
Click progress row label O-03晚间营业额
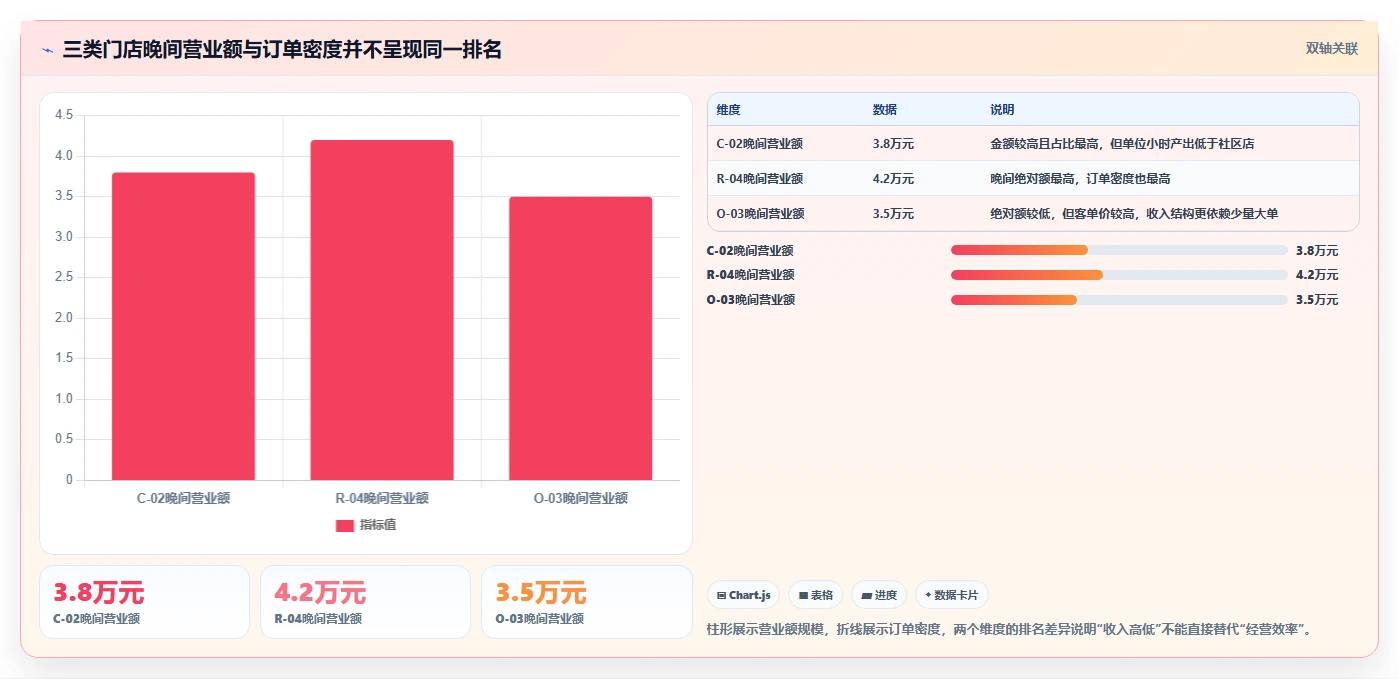click(750, 300)
